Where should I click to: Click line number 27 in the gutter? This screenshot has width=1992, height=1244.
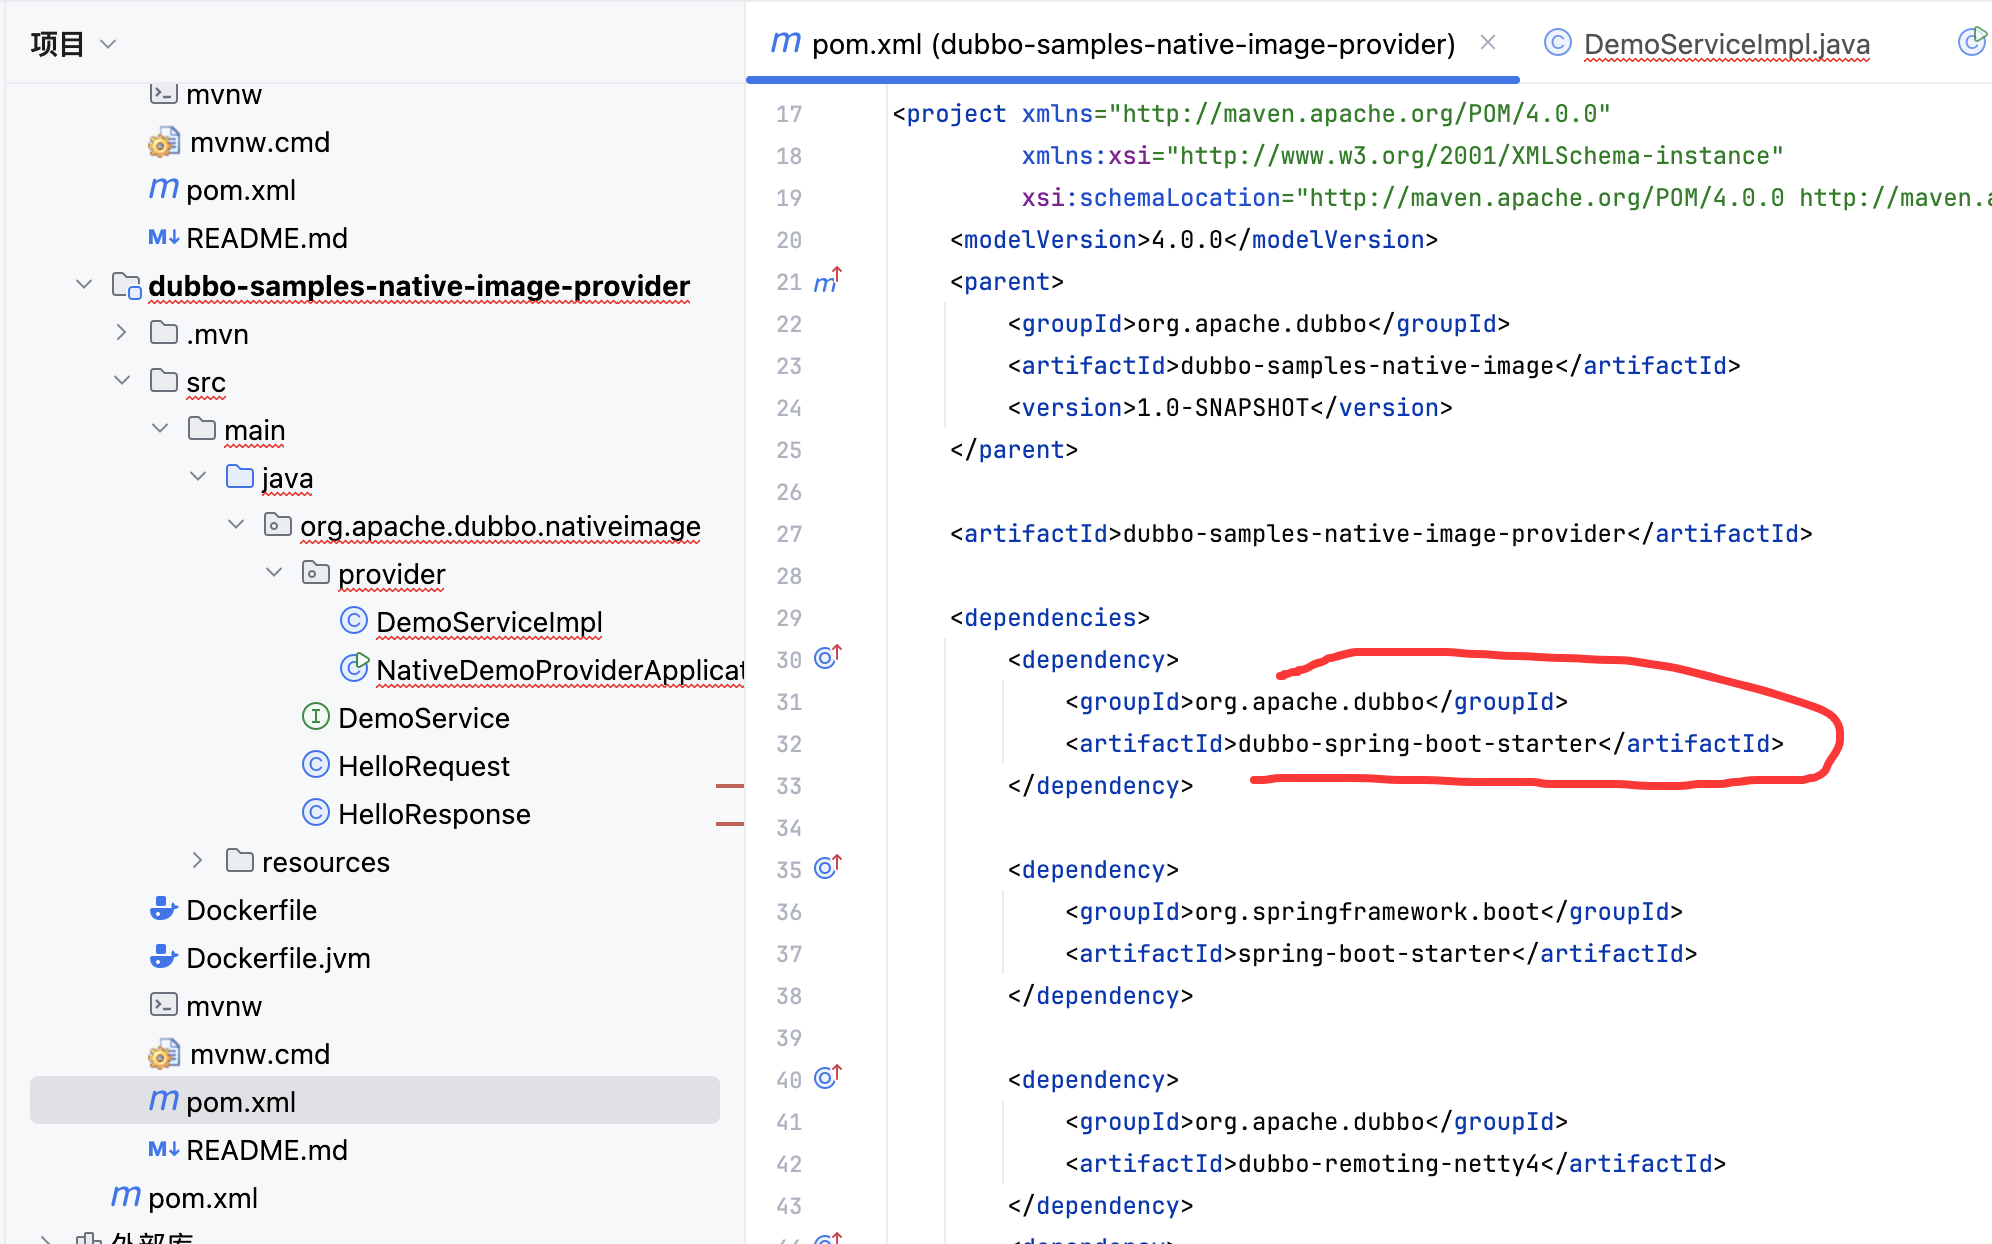(x=789, y=534)
